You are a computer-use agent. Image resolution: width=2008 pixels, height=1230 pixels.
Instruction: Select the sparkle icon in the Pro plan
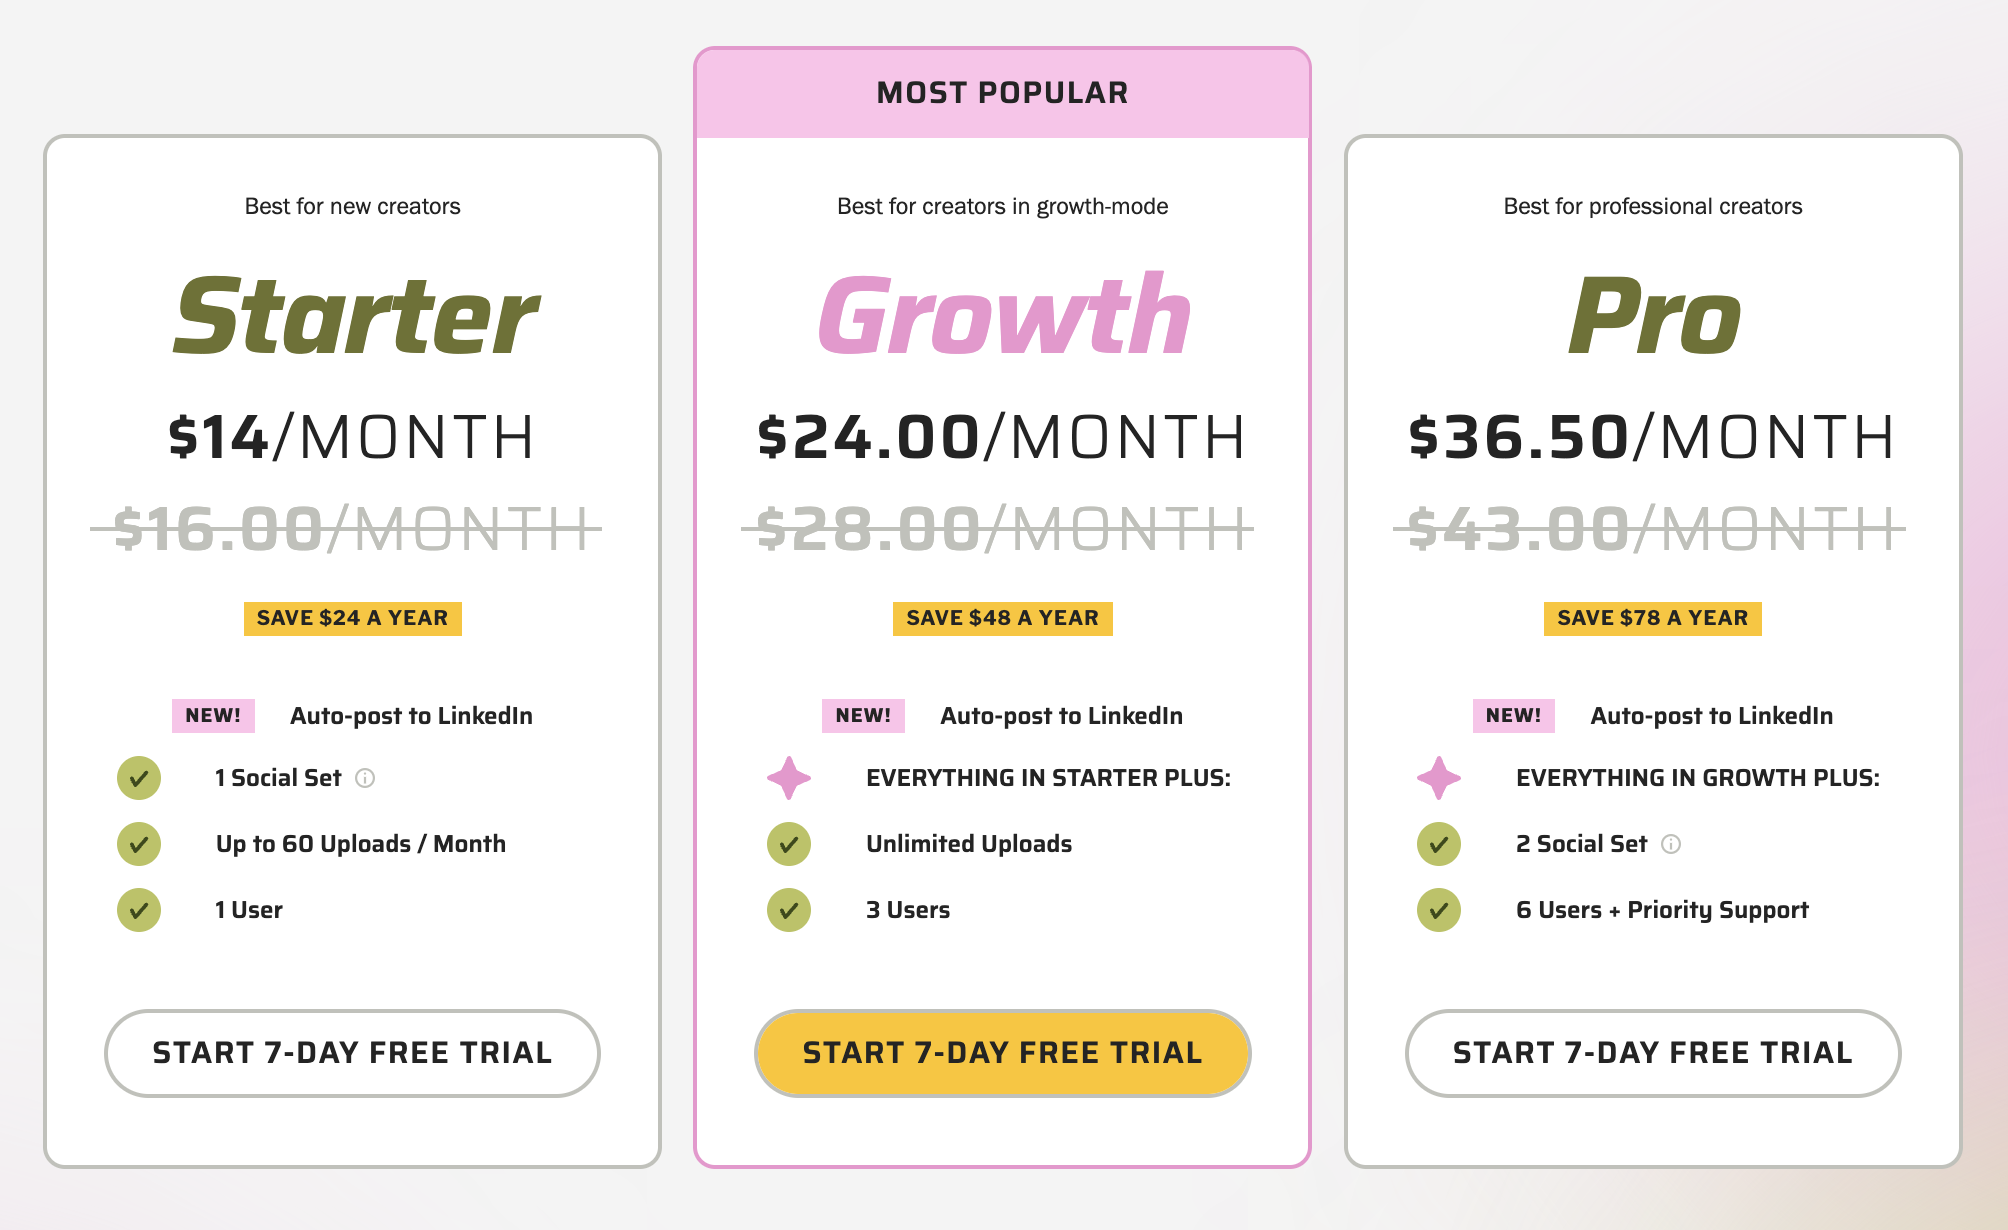point(1437,777)
